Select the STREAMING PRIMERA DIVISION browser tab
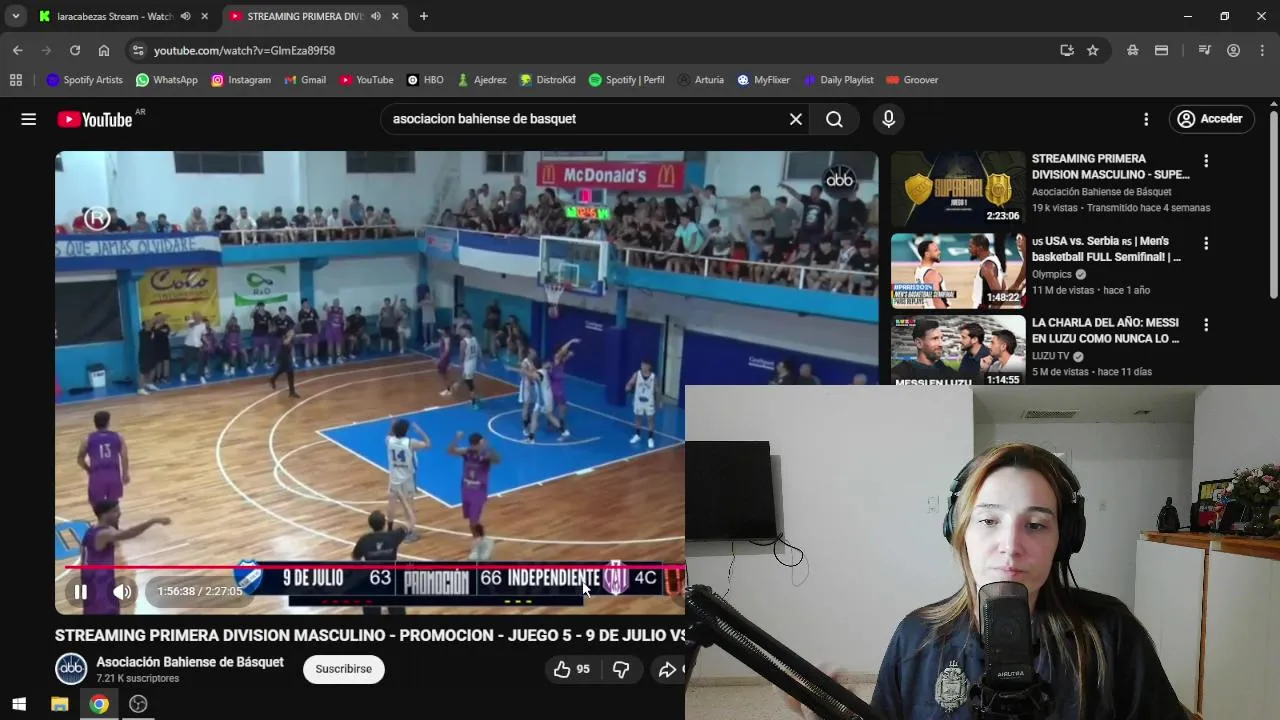 tap(304, 16)
